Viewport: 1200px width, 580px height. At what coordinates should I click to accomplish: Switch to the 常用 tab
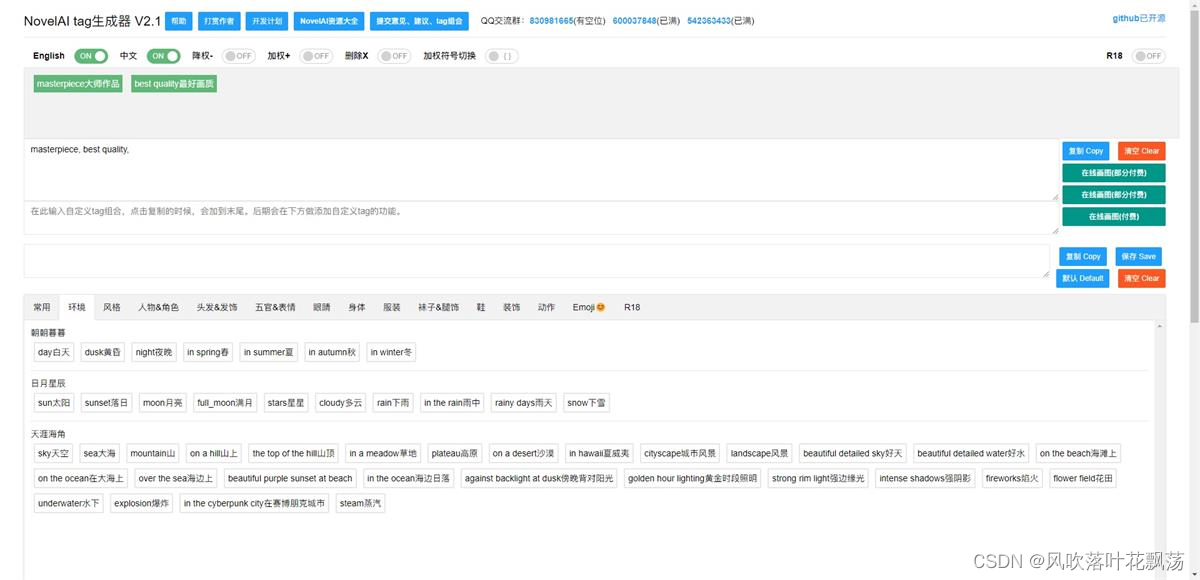(42, 307)
